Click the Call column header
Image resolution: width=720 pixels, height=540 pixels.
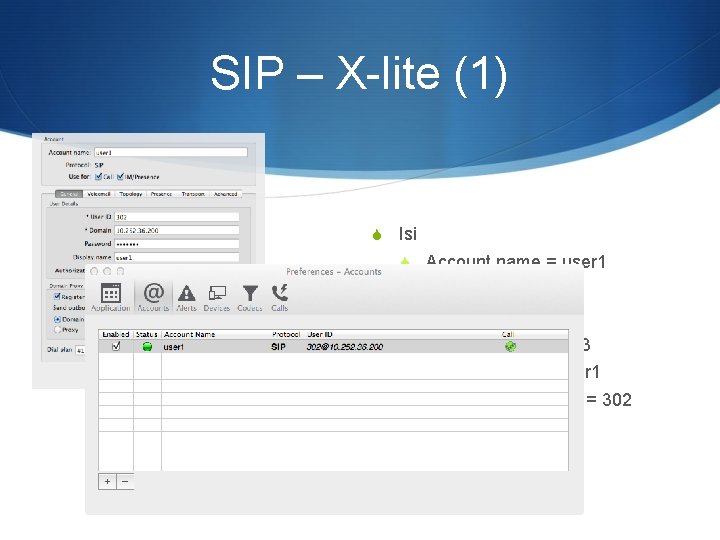(508, 334)
